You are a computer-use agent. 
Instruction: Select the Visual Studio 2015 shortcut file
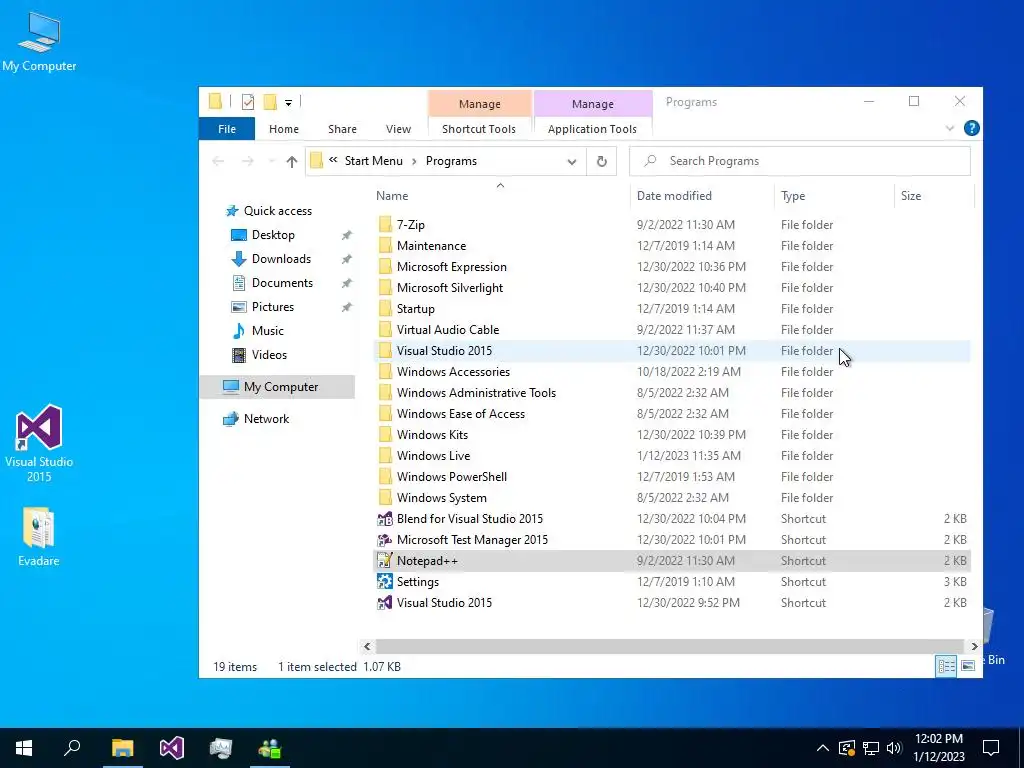tap(671, 603)
